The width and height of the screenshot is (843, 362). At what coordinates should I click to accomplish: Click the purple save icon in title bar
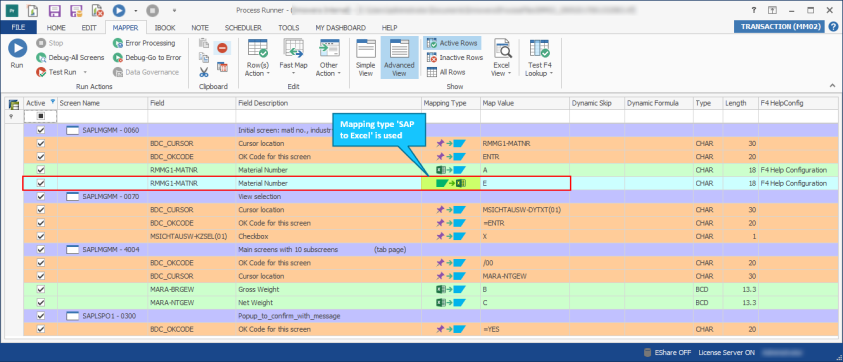[54, 10]
